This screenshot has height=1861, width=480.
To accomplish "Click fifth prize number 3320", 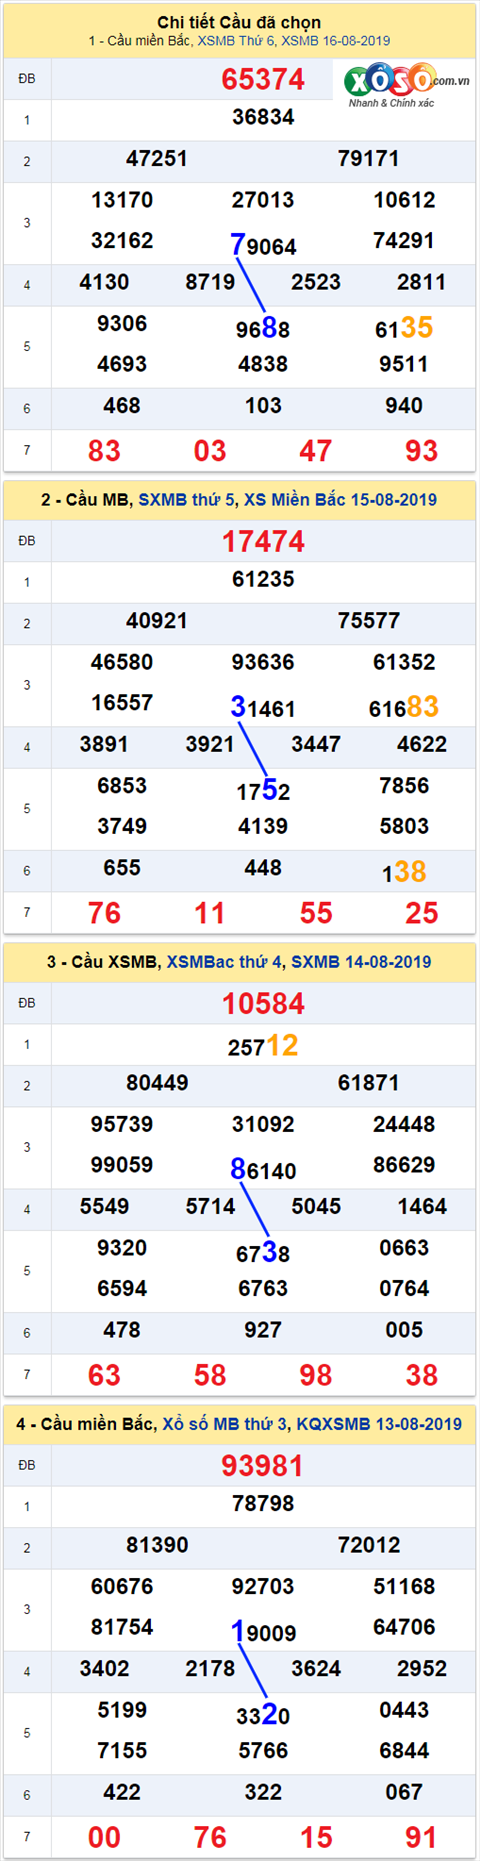I will (263, 1714).
